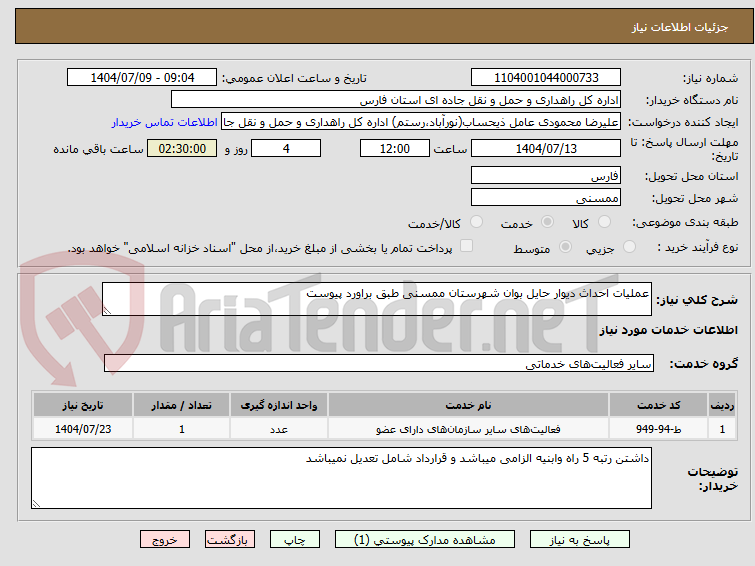Open اطلاعات تماس خریدار link

coord(165,122)
